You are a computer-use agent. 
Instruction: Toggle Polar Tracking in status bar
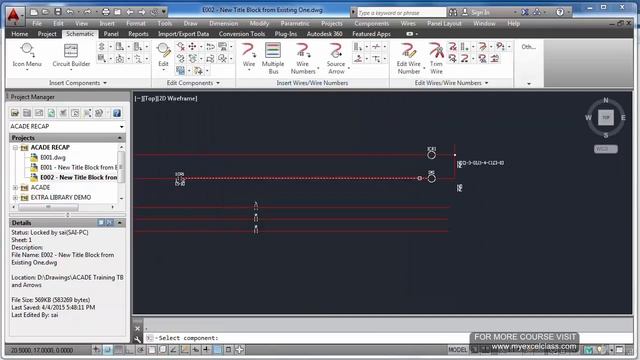pos(140,350)
